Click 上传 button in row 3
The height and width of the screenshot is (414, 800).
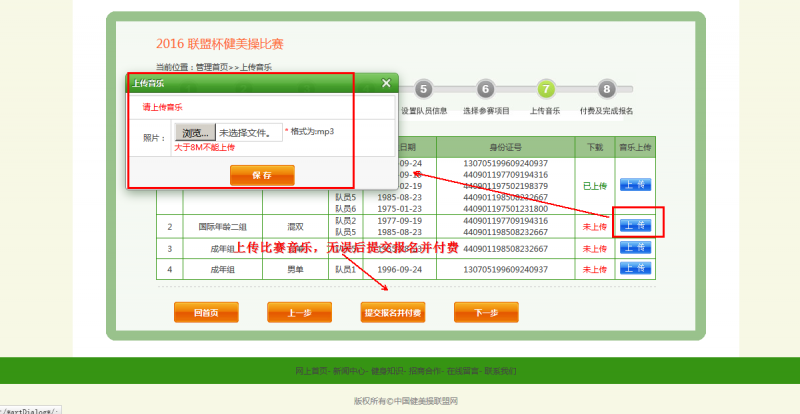point(635,248)
